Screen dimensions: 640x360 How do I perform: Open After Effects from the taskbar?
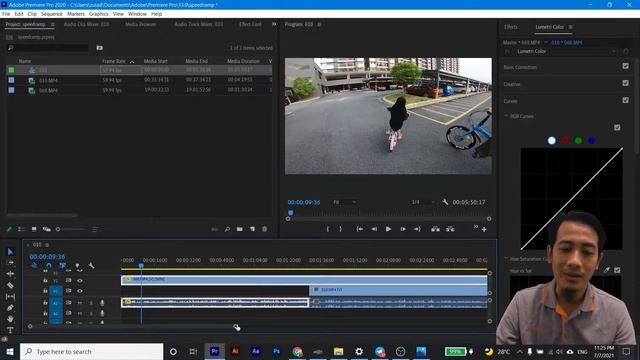tap(256, 351)
